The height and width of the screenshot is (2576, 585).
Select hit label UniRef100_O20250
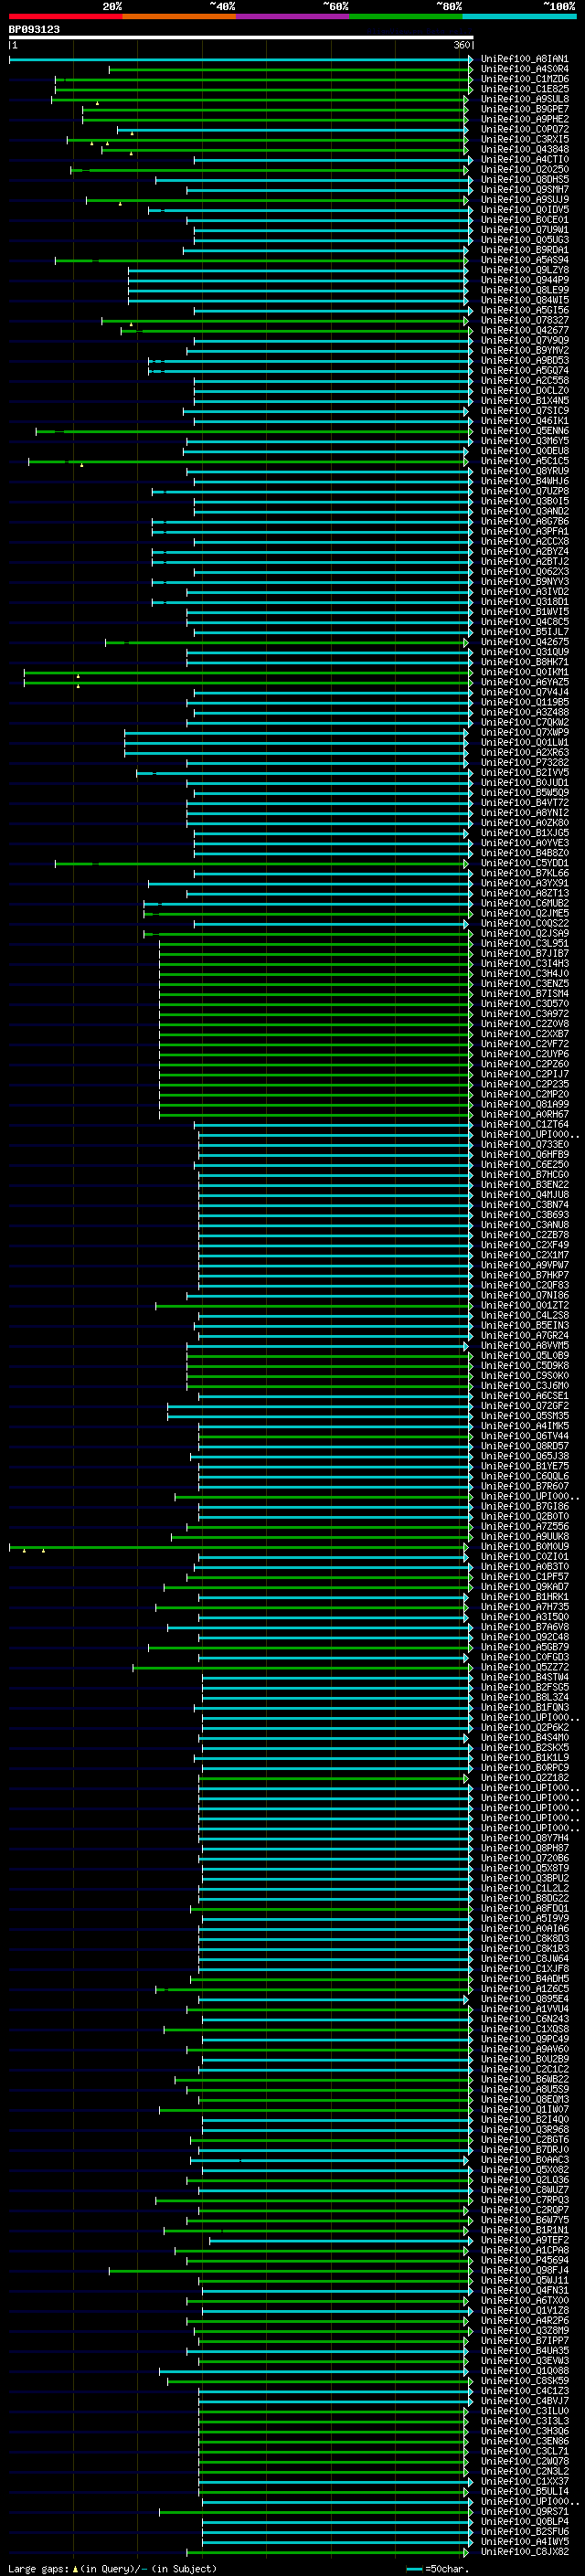tap(524, 169)
